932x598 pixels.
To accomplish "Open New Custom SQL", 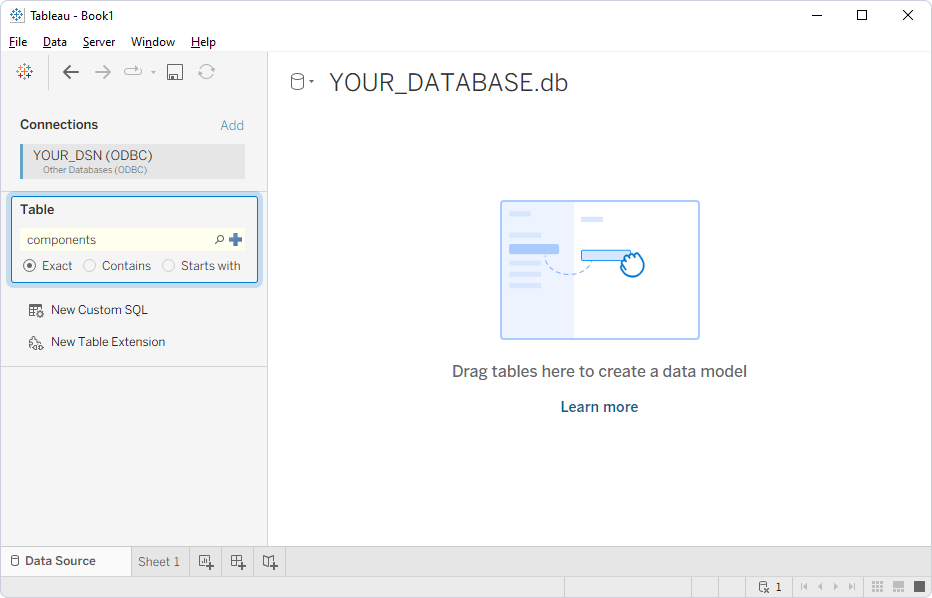I will tap(98, 309).
